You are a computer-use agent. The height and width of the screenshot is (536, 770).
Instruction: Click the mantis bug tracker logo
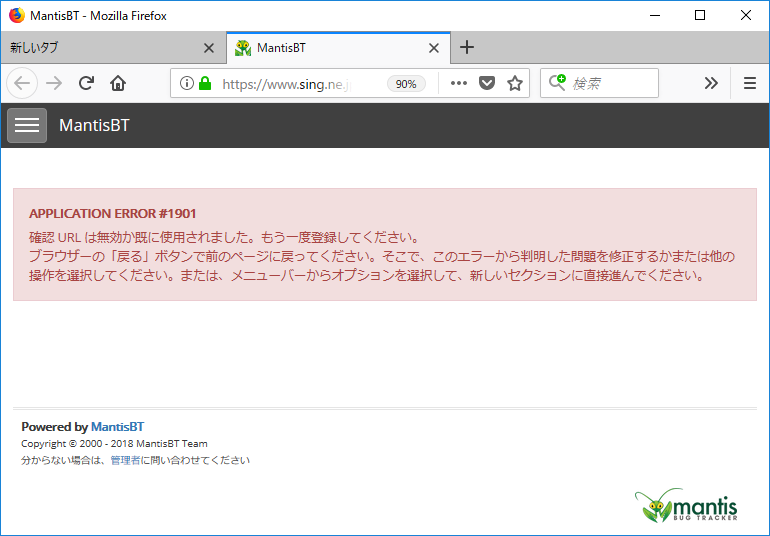pyautogui.click(x=686, y=505)
